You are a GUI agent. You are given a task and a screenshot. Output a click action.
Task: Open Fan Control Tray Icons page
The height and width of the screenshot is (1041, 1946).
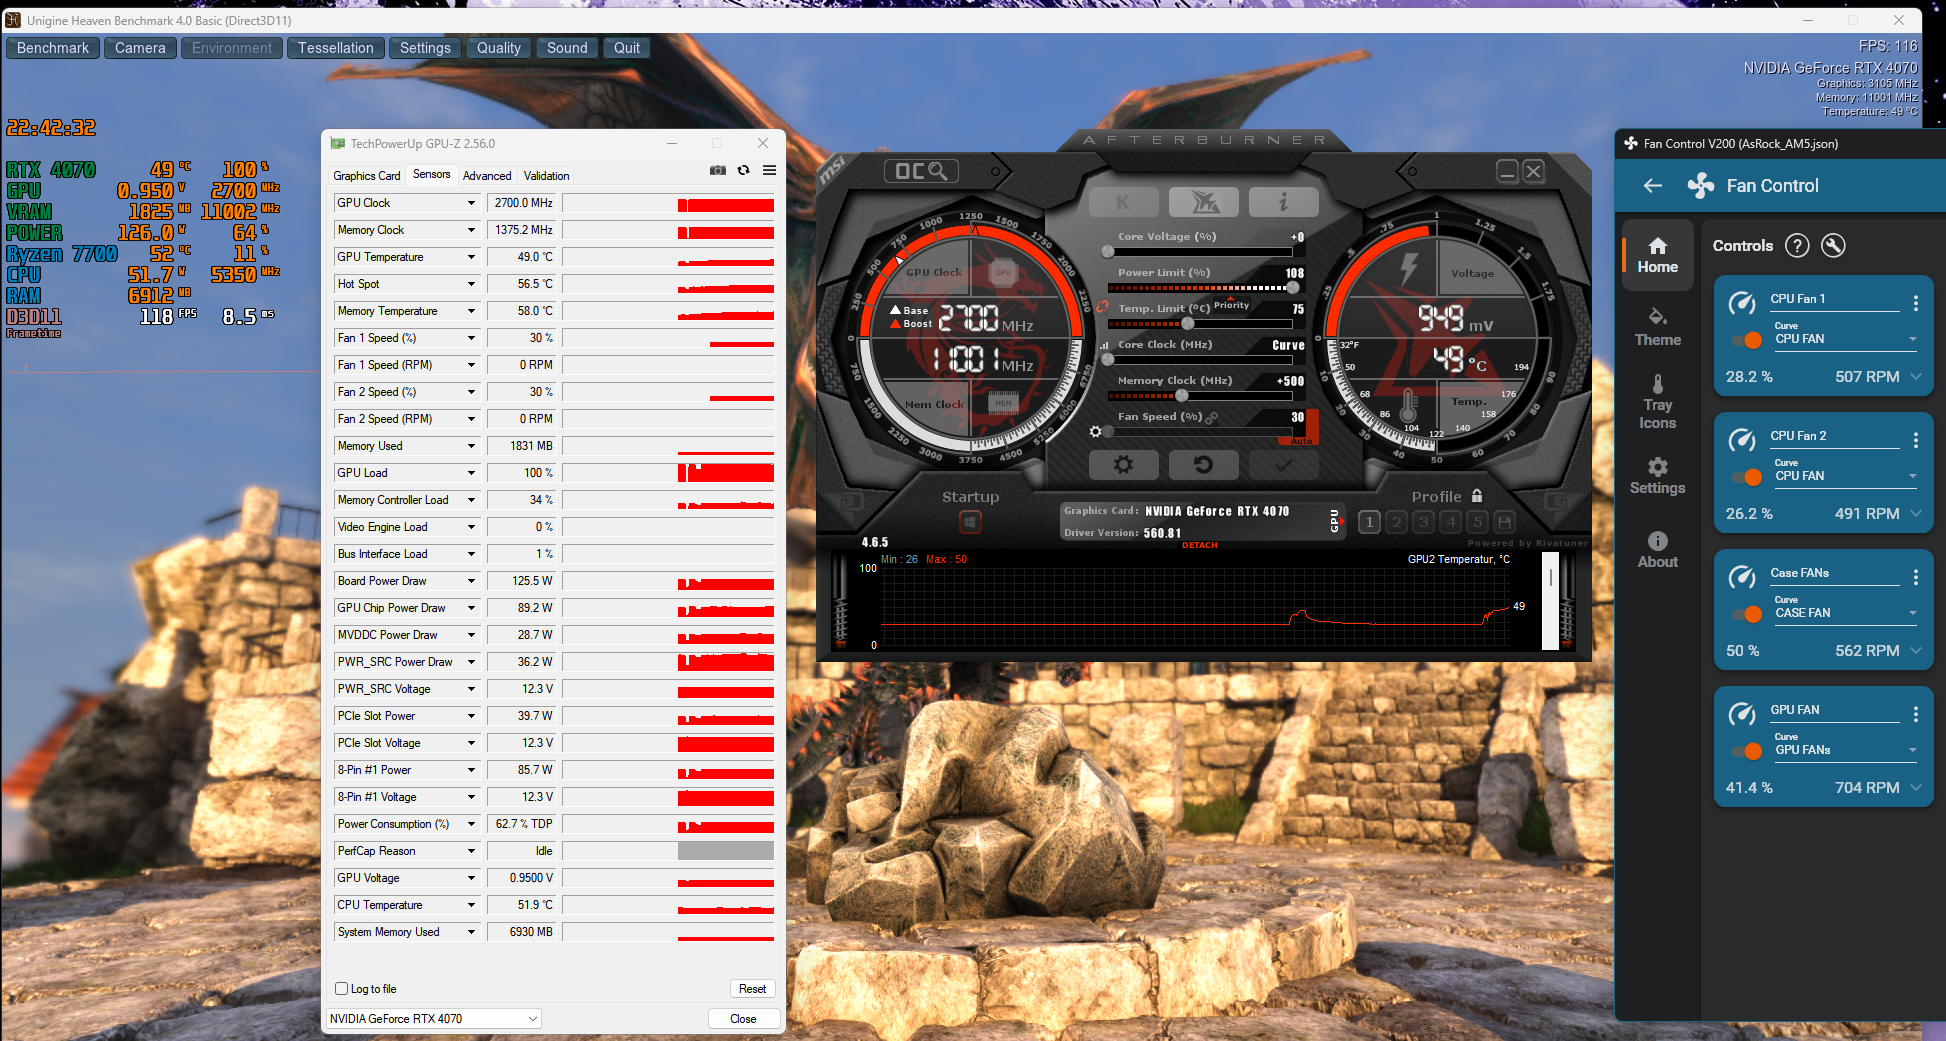(x=1657, y=402)
